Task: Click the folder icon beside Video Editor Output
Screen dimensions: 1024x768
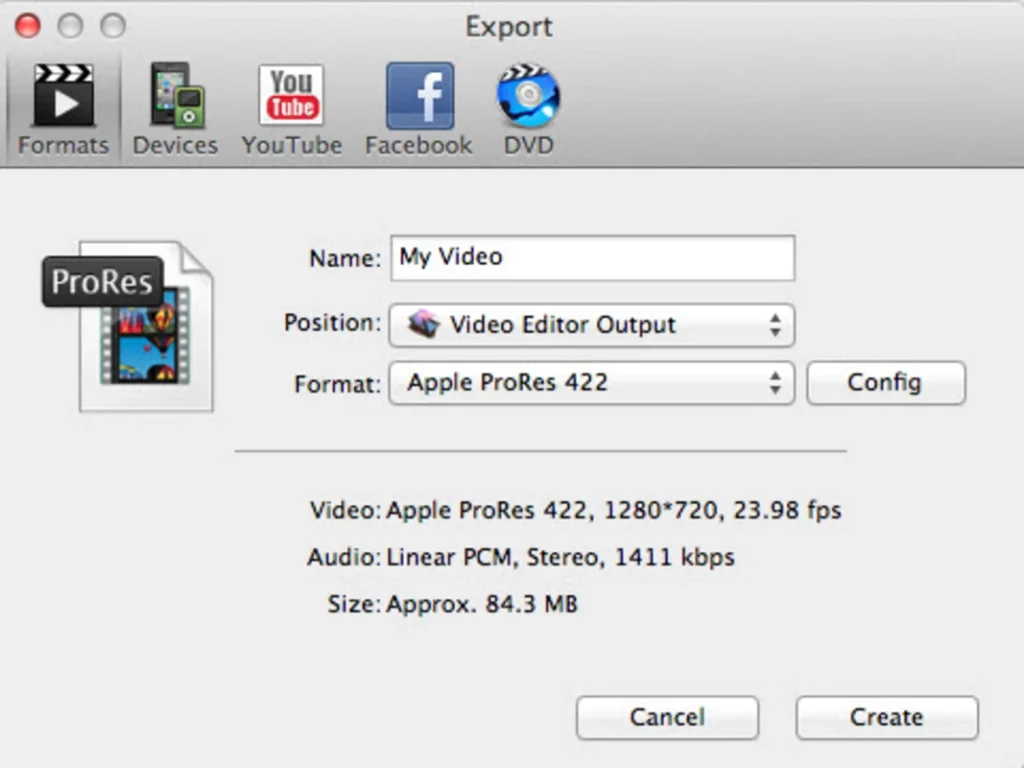Action: [x=424, y=324]
